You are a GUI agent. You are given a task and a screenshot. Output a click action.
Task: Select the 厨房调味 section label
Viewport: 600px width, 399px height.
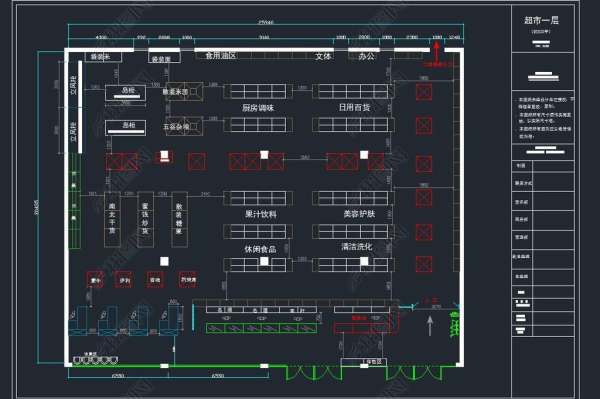[258, 108]
